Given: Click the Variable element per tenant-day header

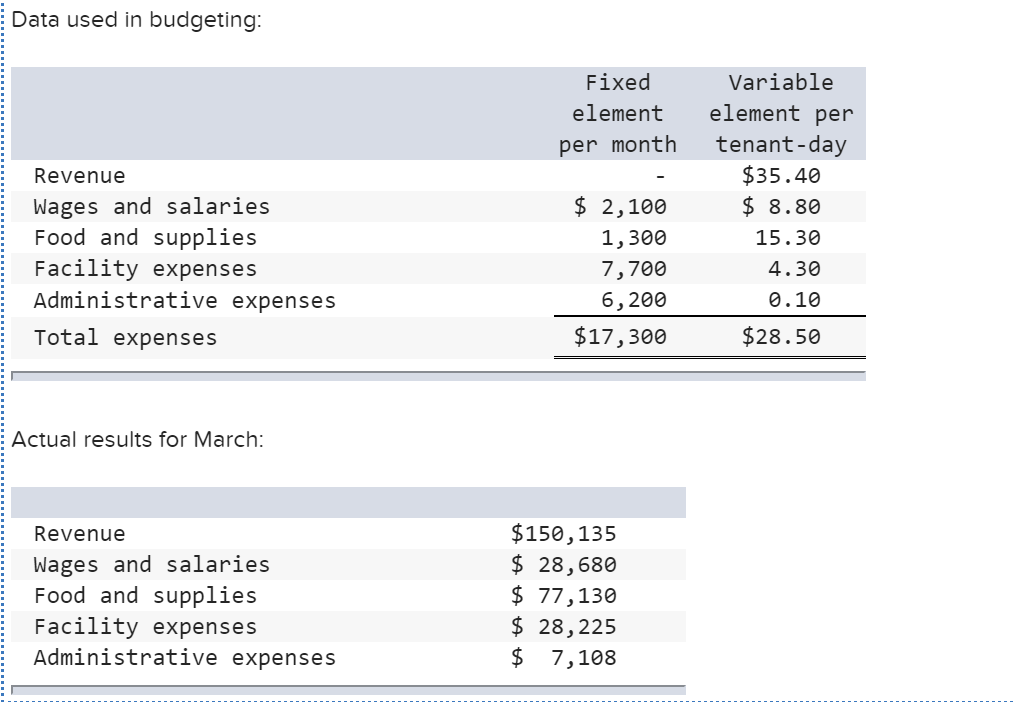Looking at the screenshot, I should pyautogui.click(x=779, y=113).
